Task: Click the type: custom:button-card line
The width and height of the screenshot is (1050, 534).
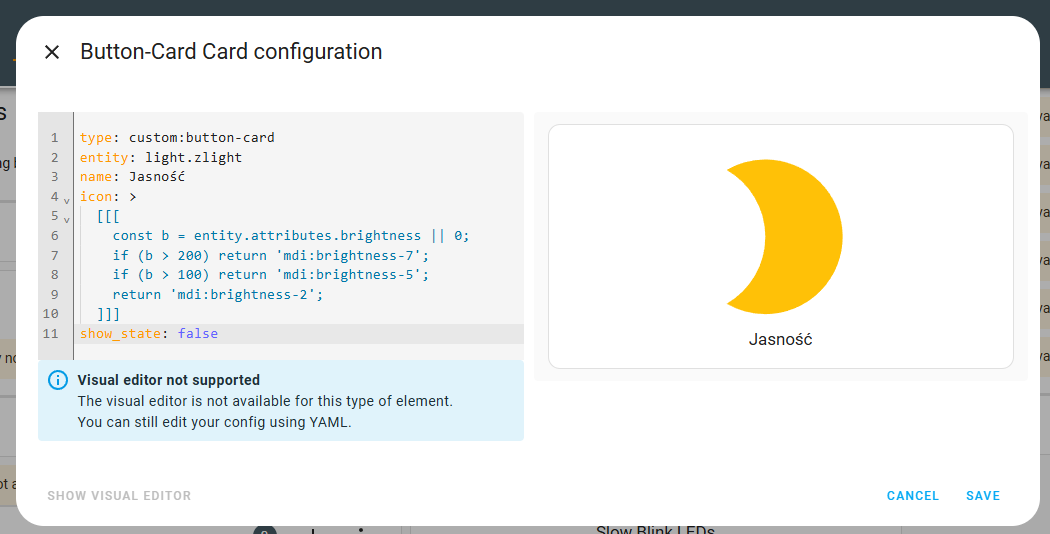Action: click(x=177, y=137)
